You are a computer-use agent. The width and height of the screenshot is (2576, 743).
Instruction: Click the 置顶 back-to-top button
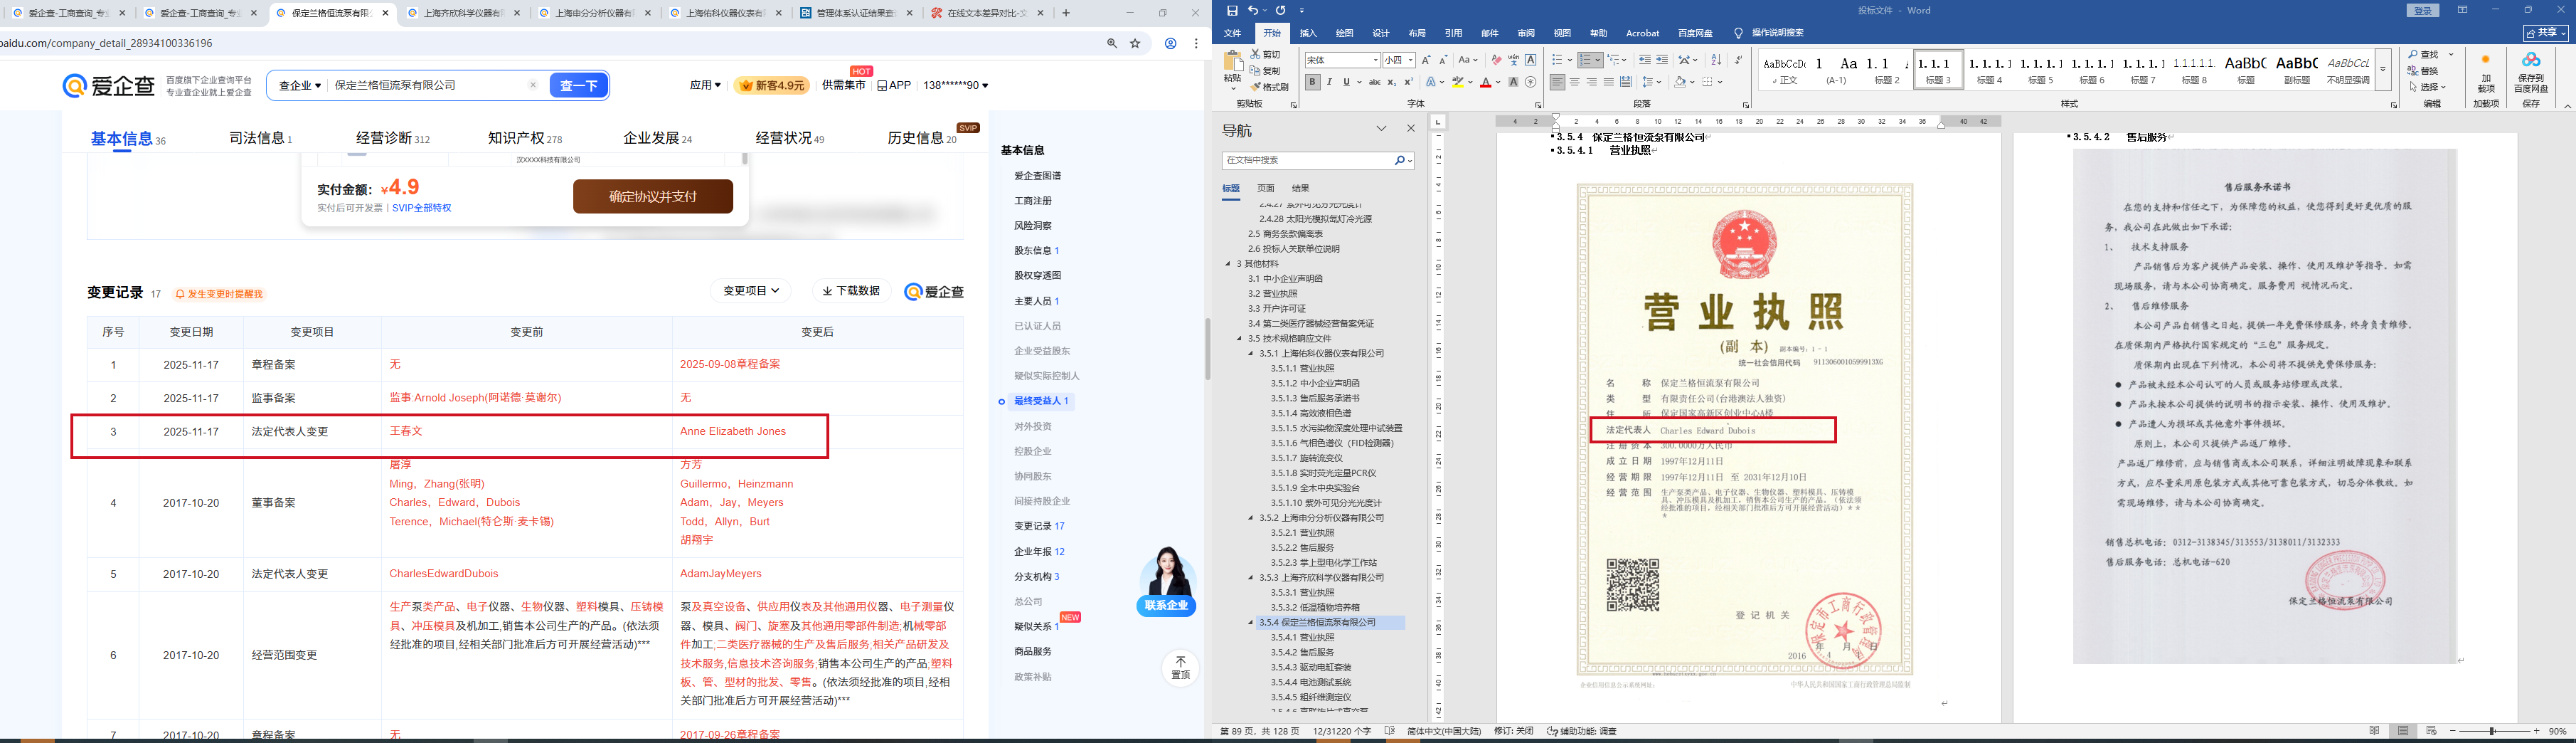[x=1180, y=668]
